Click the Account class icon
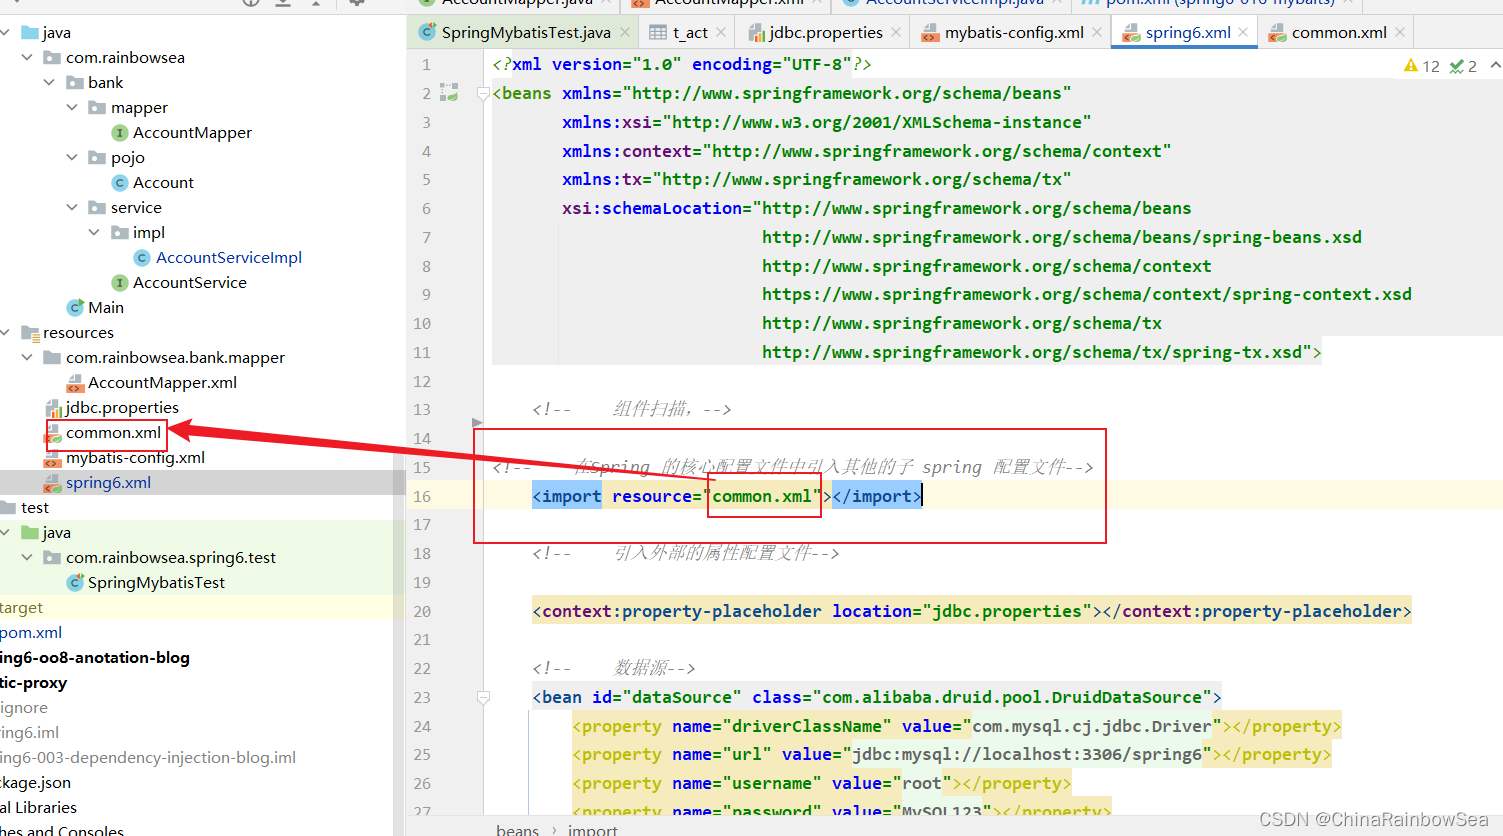 [x=120, y=182]
